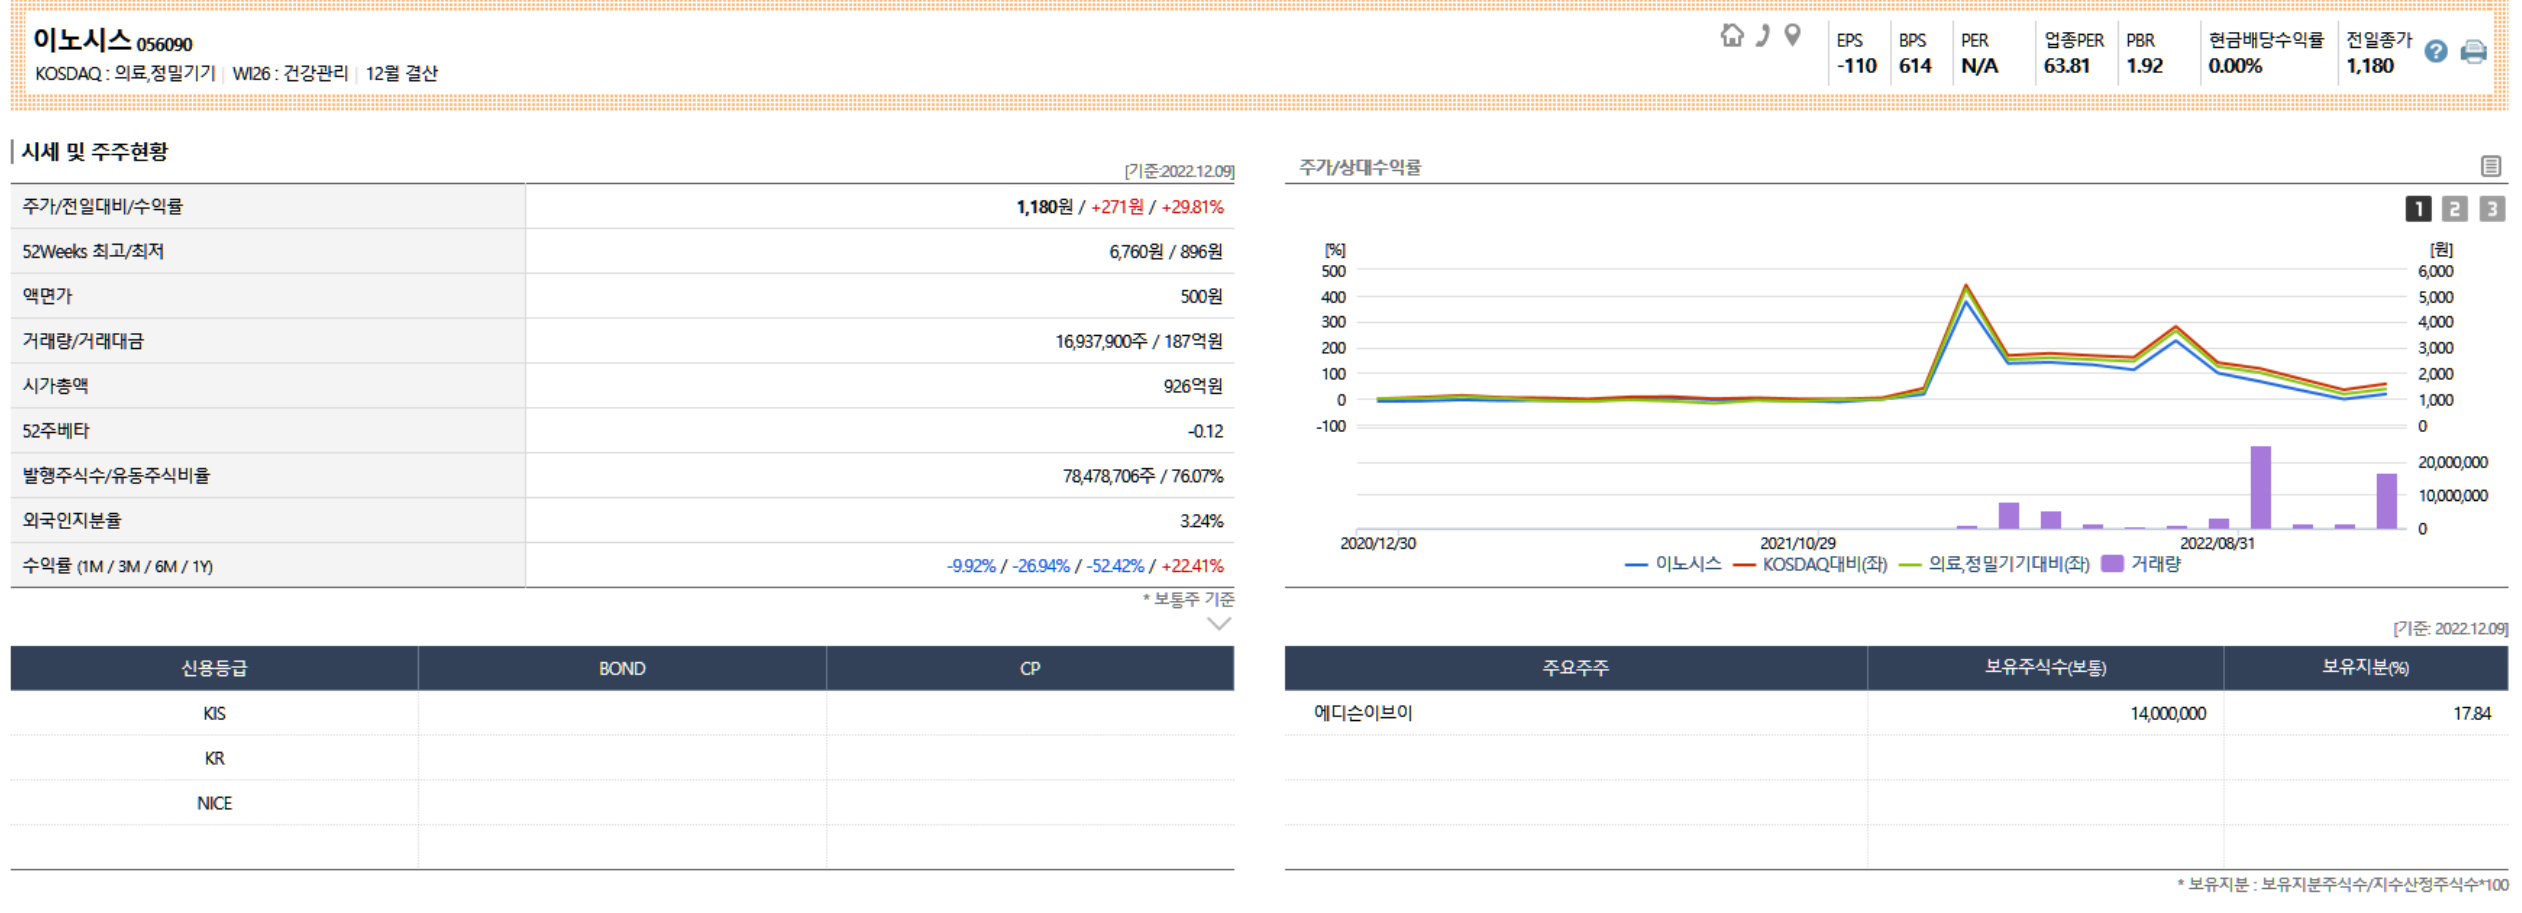Click the 주요주주 column header
The width and height of the screenshot is (2522, 913).
click(x=1576, y=668)
